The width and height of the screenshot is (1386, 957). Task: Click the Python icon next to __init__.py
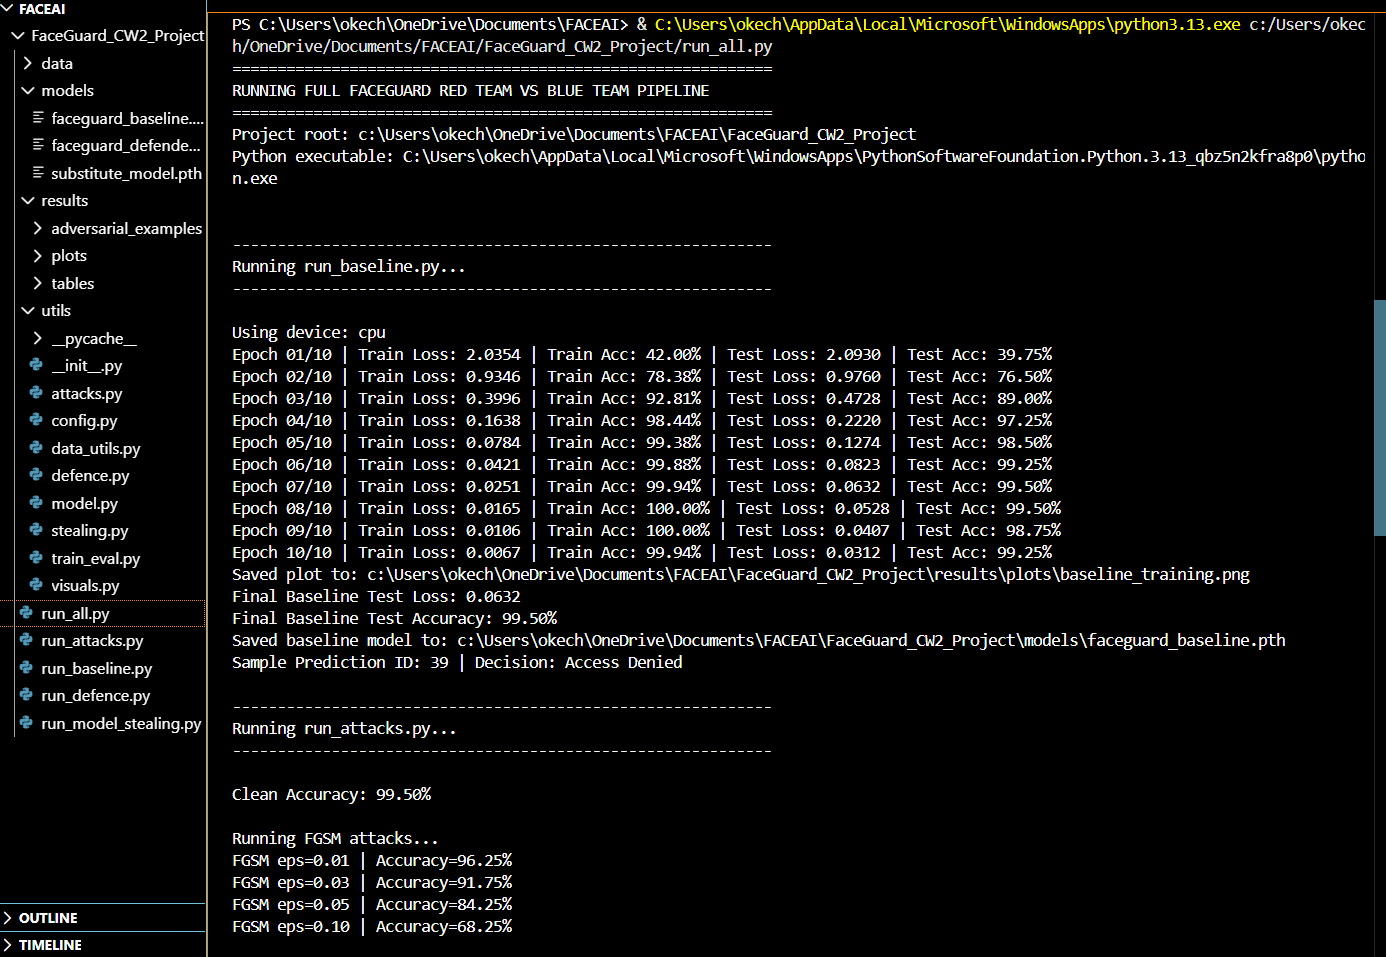click(37, 366)
